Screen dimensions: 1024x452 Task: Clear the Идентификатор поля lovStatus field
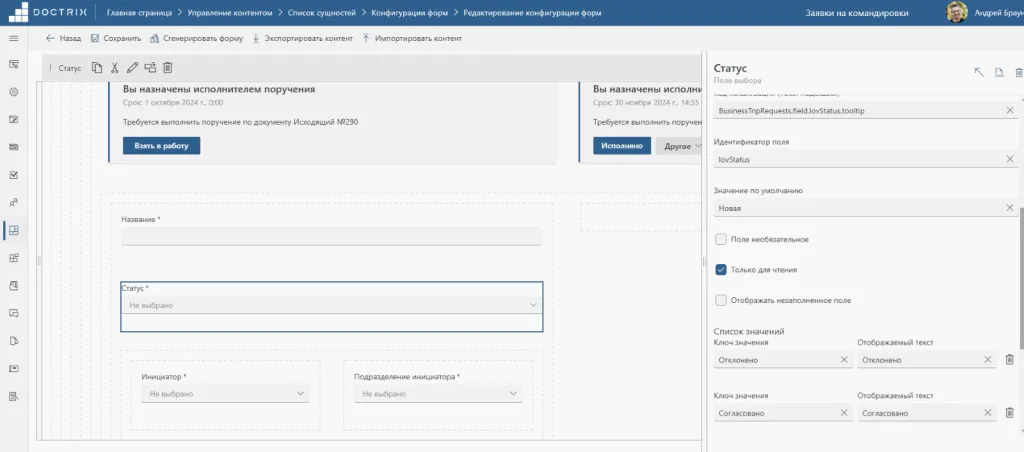point(1010,159)
